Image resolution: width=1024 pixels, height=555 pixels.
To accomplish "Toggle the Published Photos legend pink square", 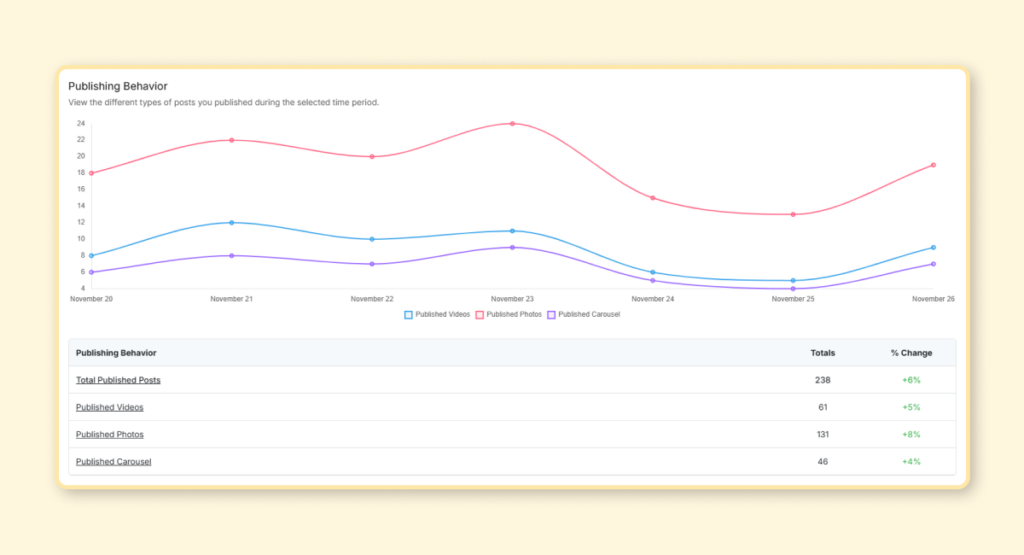I will coord(479,314).
